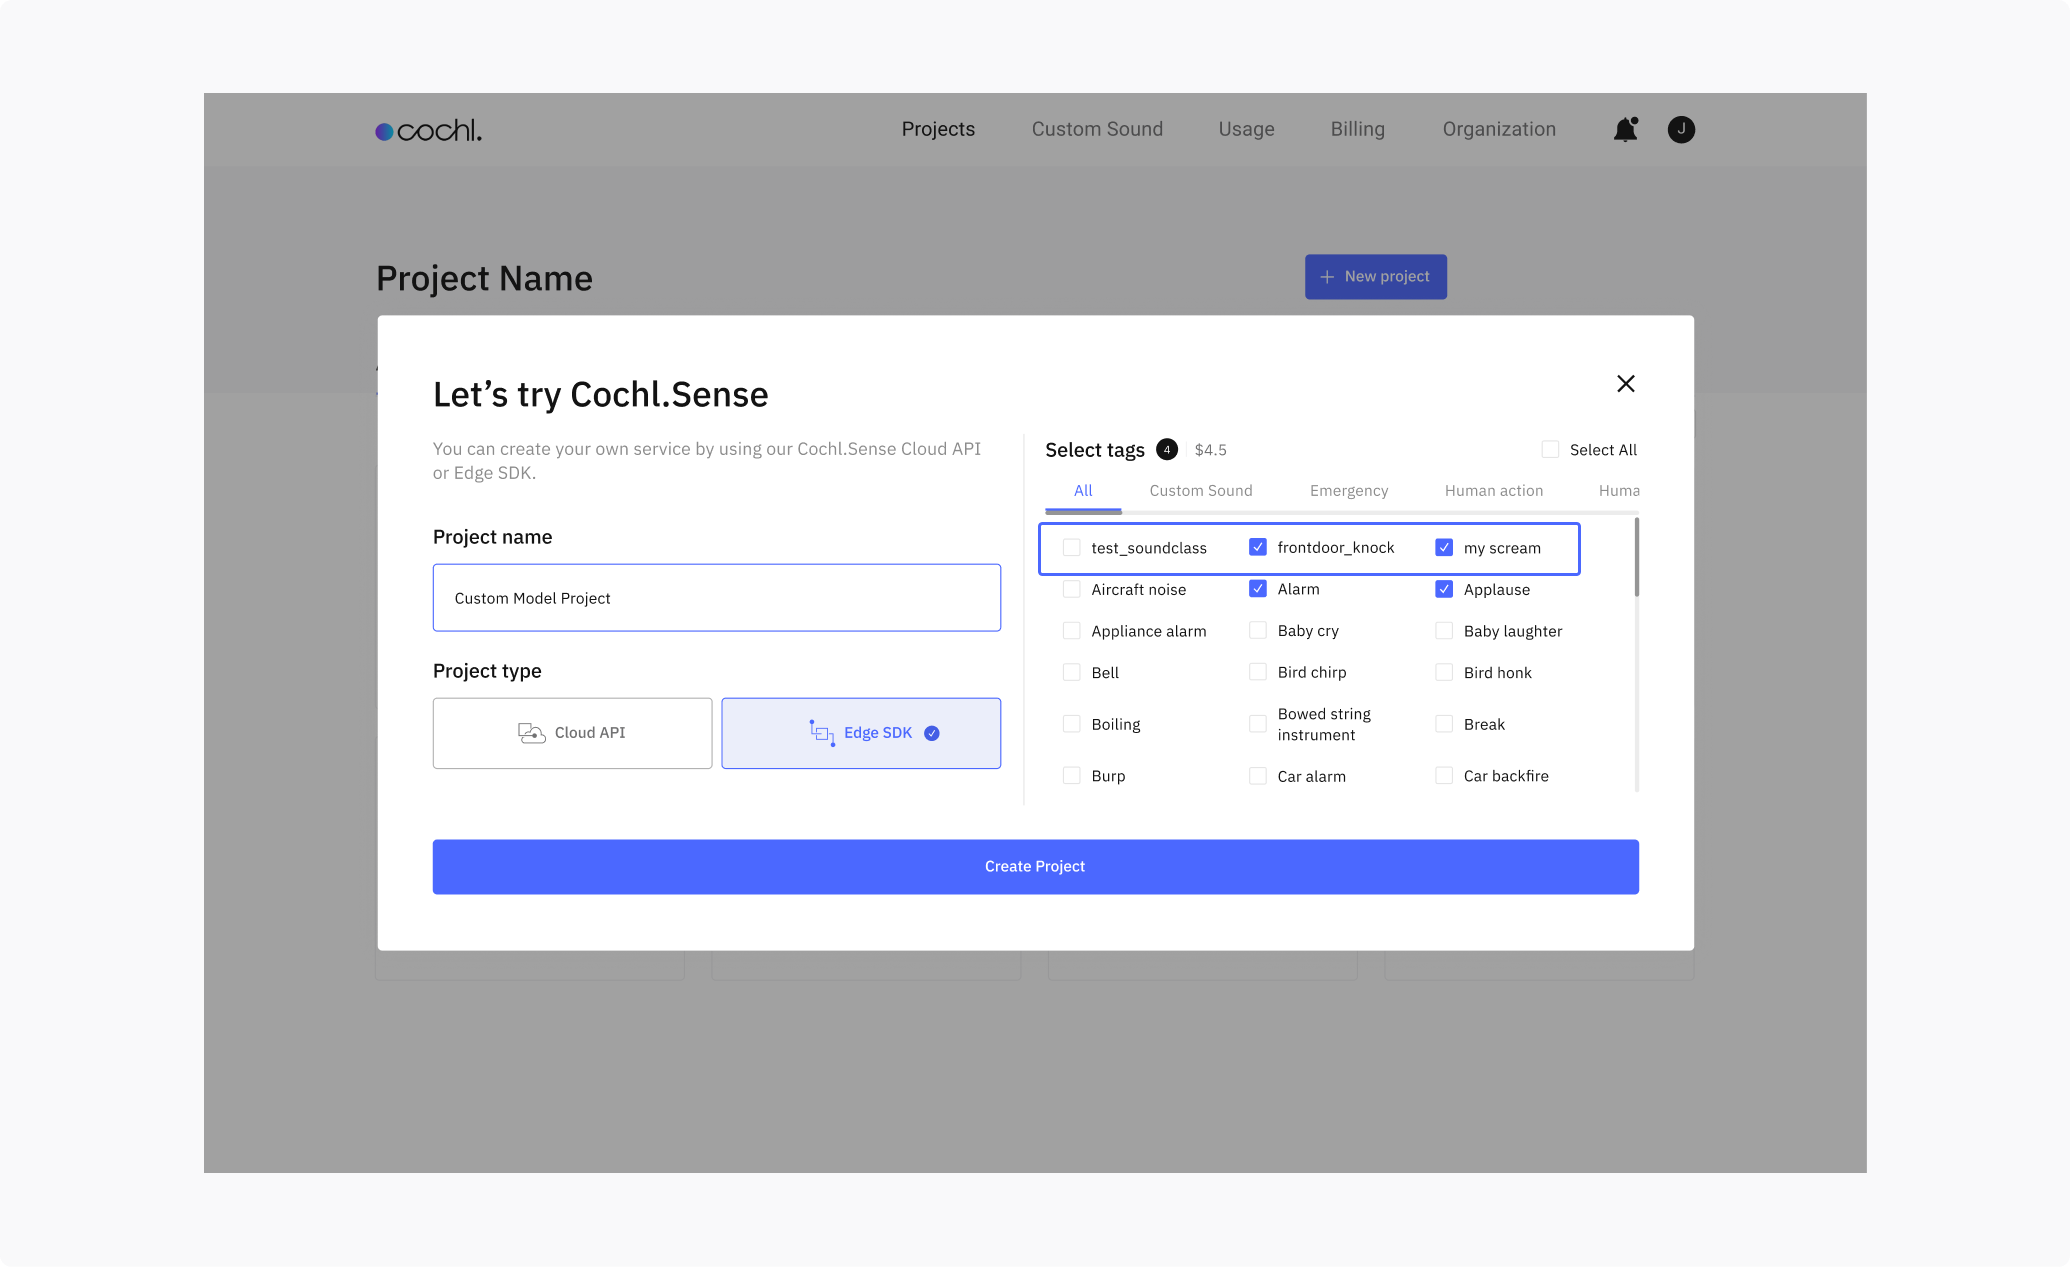
Task: Open the Organization page
Action: [1499, 129]
